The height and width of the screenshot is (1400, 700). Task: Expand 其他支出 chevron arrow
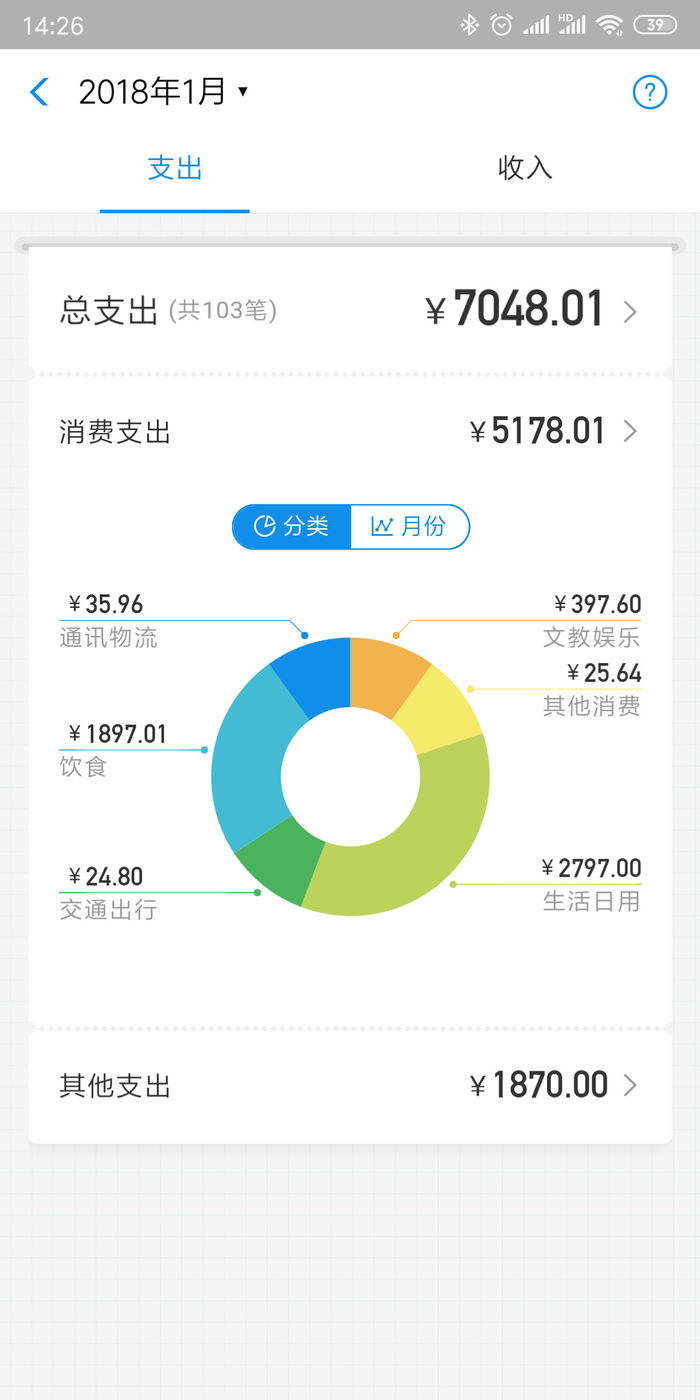pyautogui.click(x=630, y=1085)
